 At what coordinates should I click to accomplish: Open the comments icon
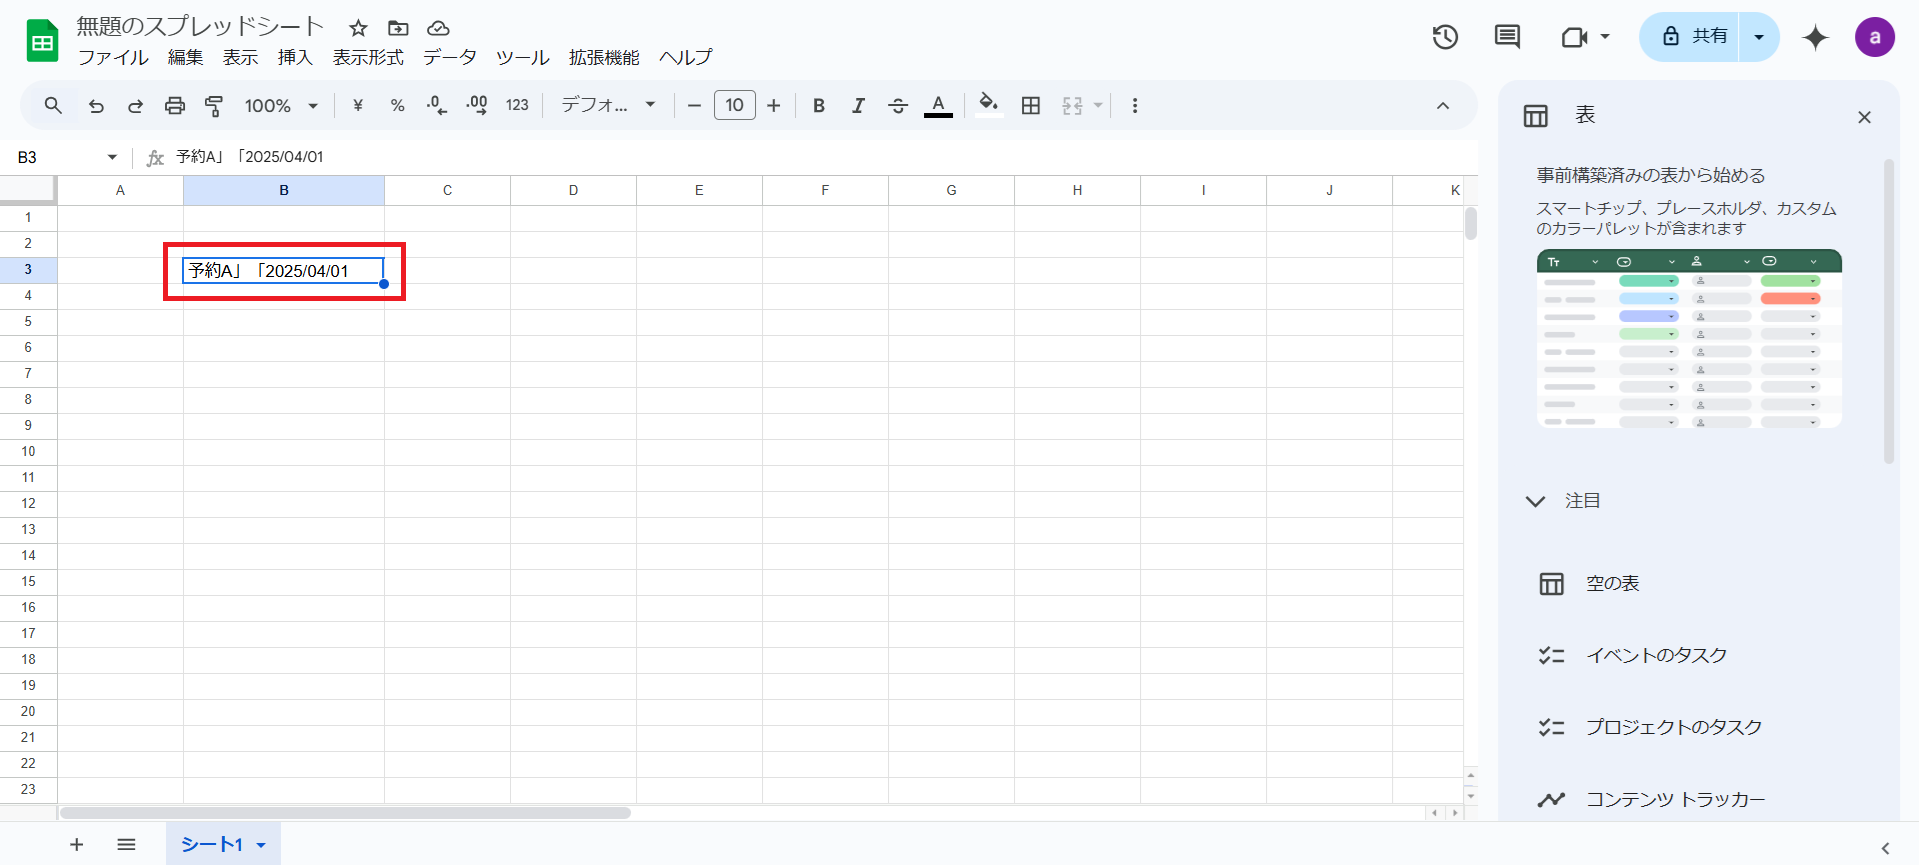click(1507, 38)
